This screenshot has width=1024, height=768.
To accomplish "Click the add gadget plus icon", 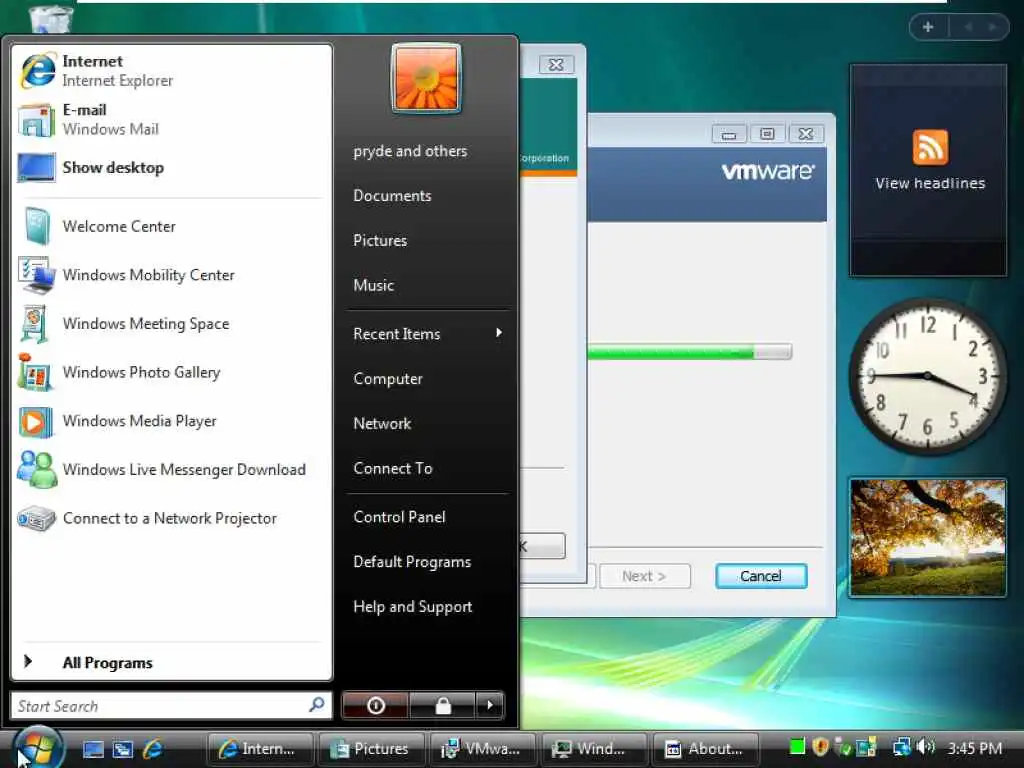I will [x=928, y=27].
